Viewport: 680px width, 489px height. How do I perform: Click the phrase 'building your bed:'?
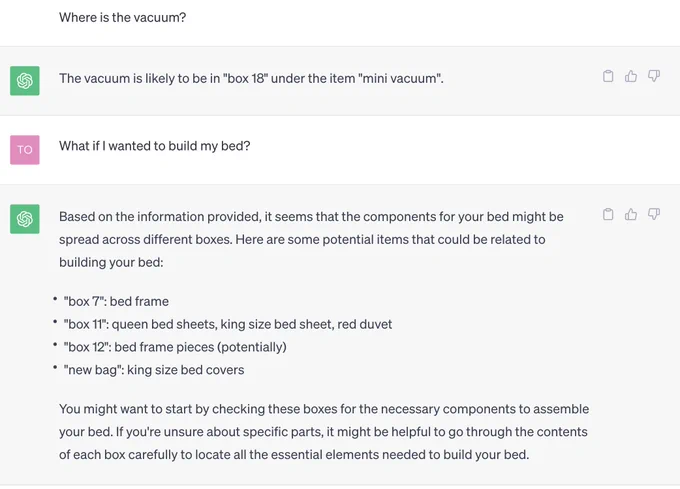pyautogui.click(x=111, y=262)
